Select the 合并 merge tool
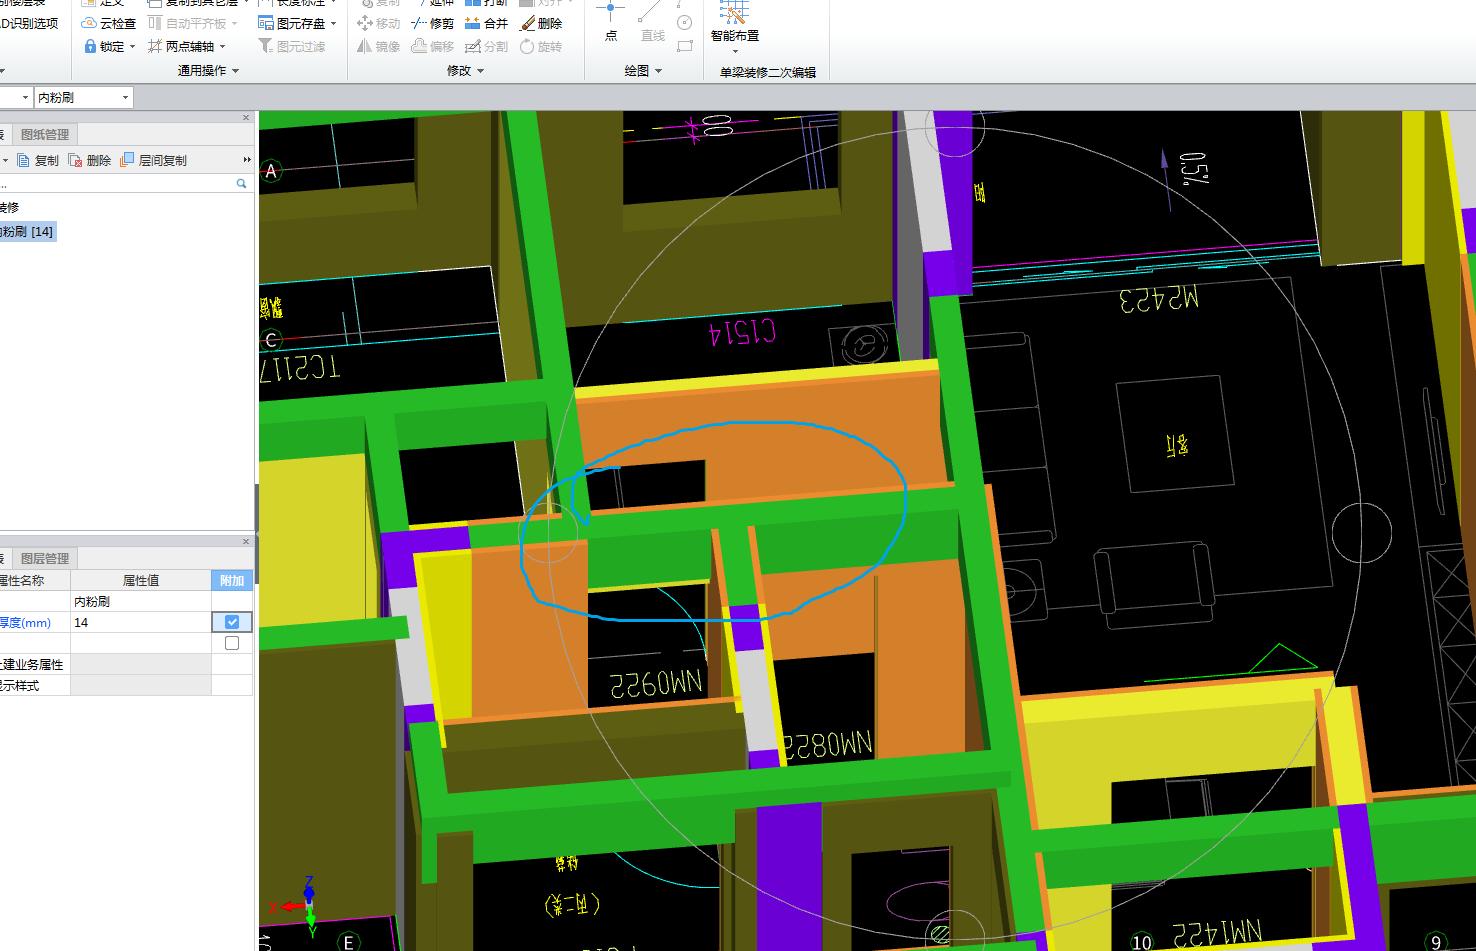1476x951 pixels. click(x=486, y=23)
